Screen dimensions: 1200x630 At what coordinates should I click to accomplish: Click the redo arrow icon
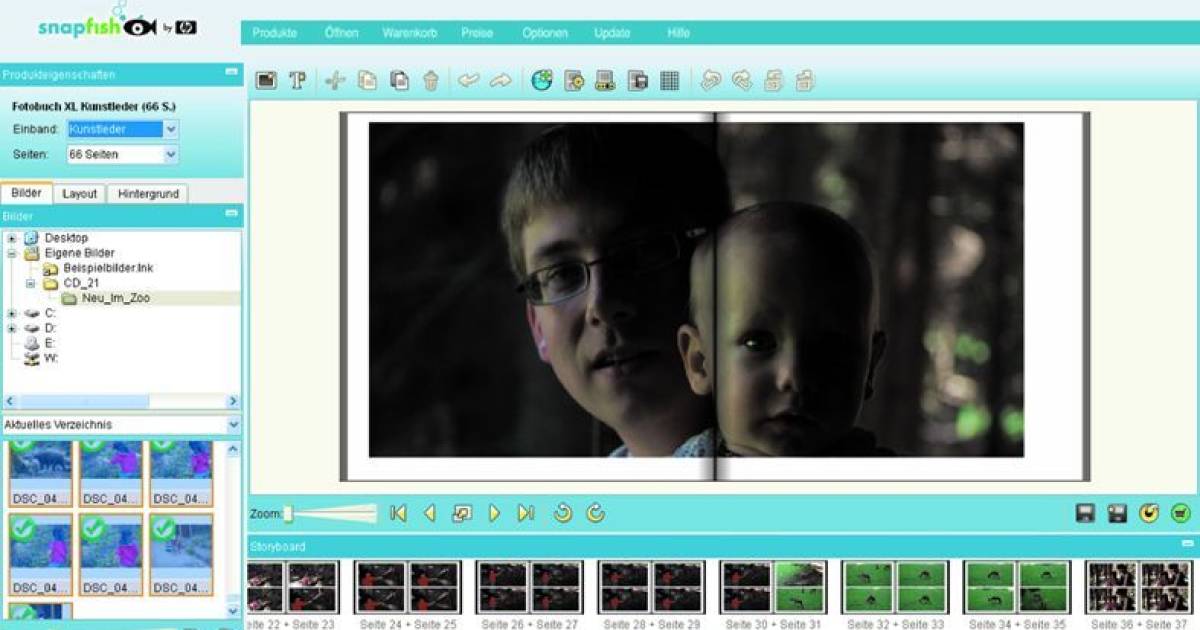[x=500, y=81]
